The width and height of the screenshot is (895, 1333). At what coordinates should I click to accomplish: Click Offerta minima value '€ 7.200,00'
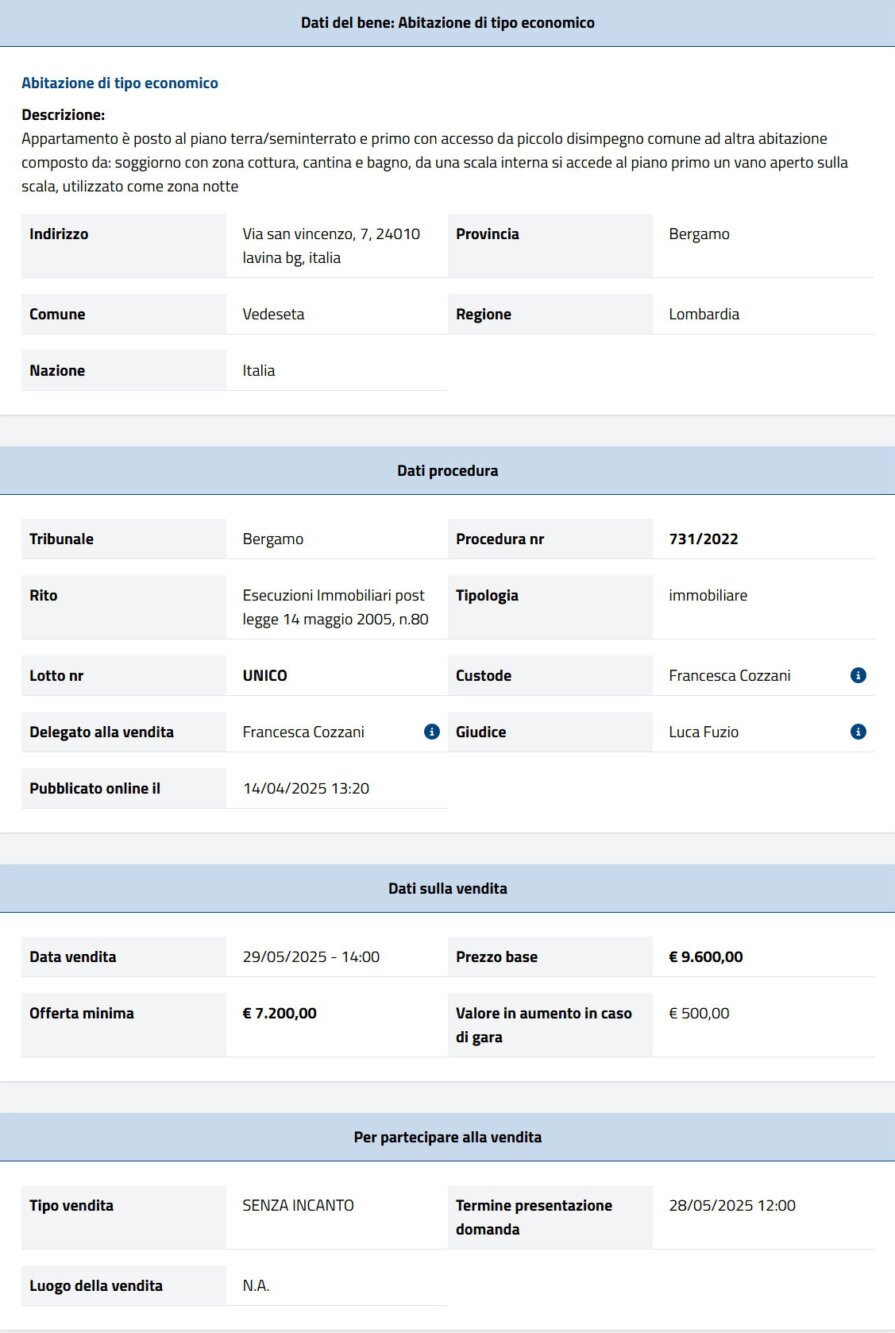tap(279, 1013)
